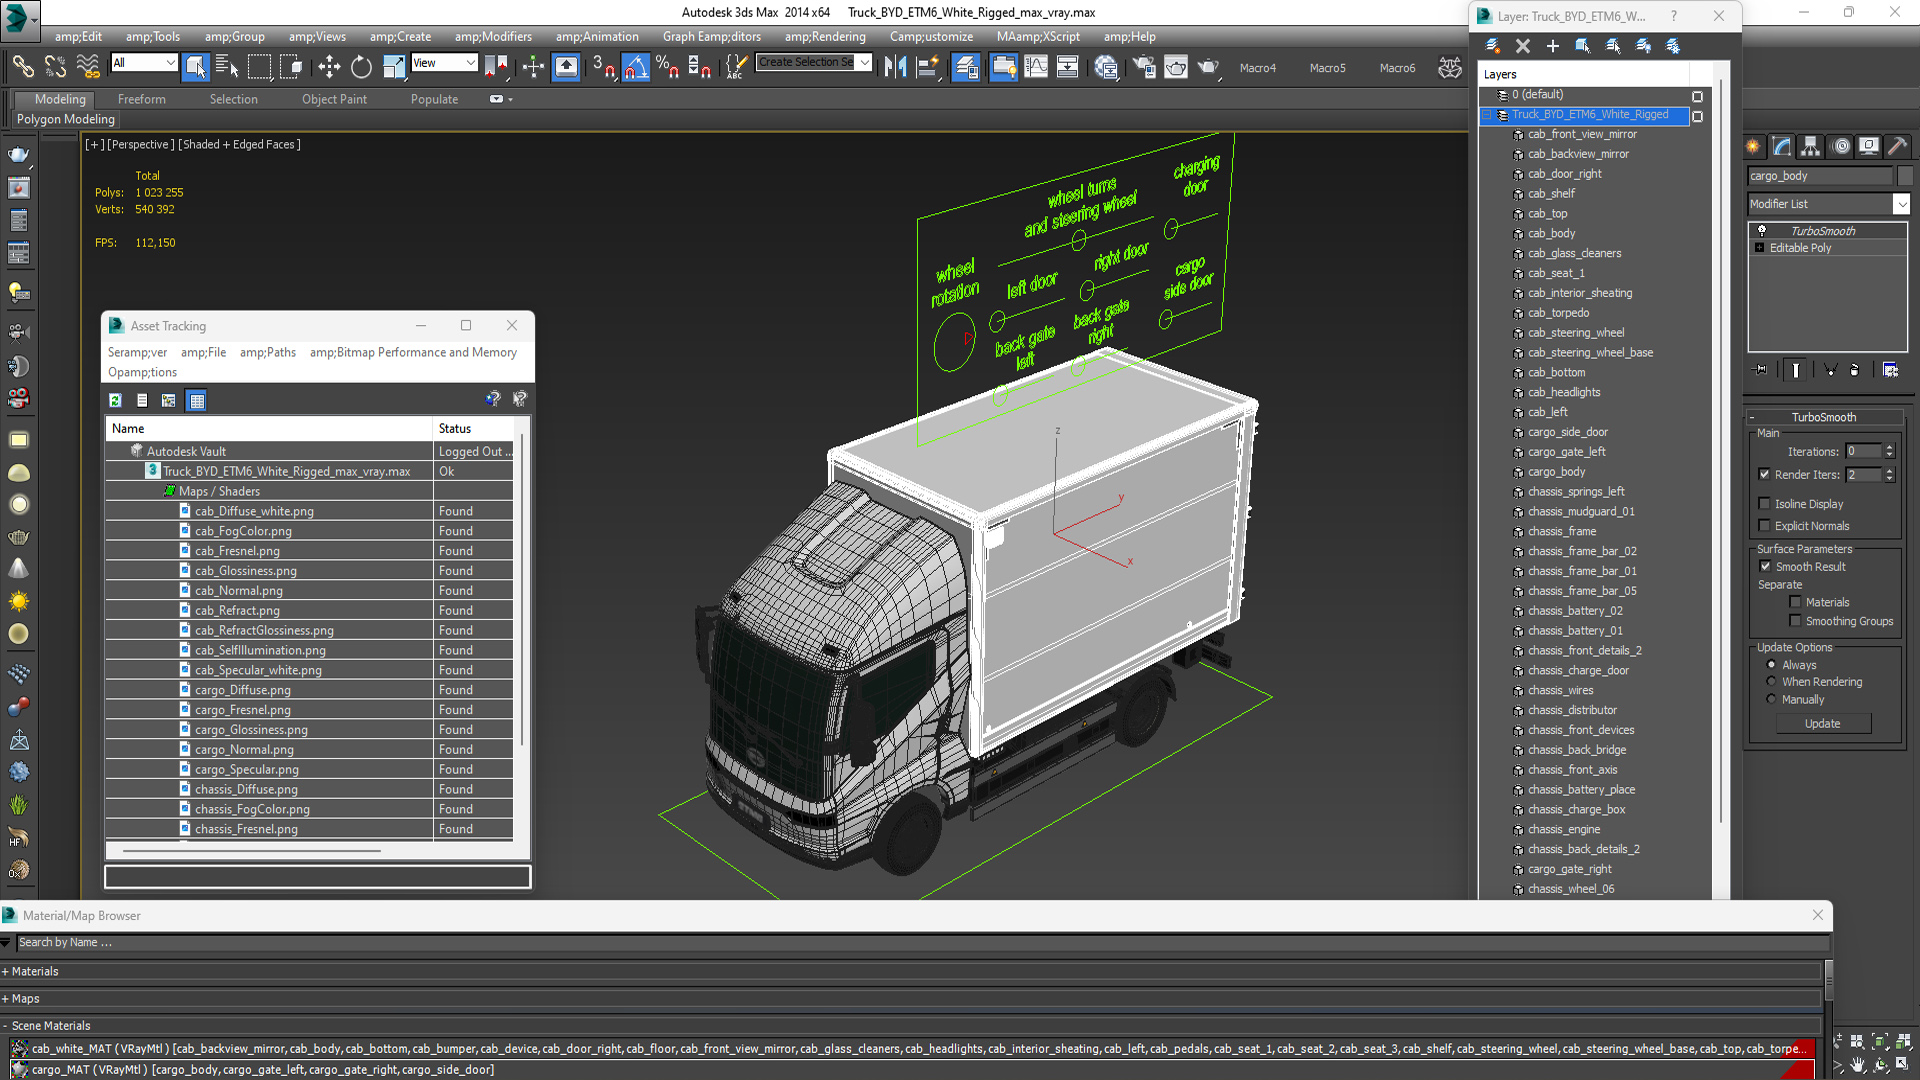Image resolution: width=1920 pixels, height=1080 pixels.
Task: Click the Update button
Action: click(x=1822, y=724)
